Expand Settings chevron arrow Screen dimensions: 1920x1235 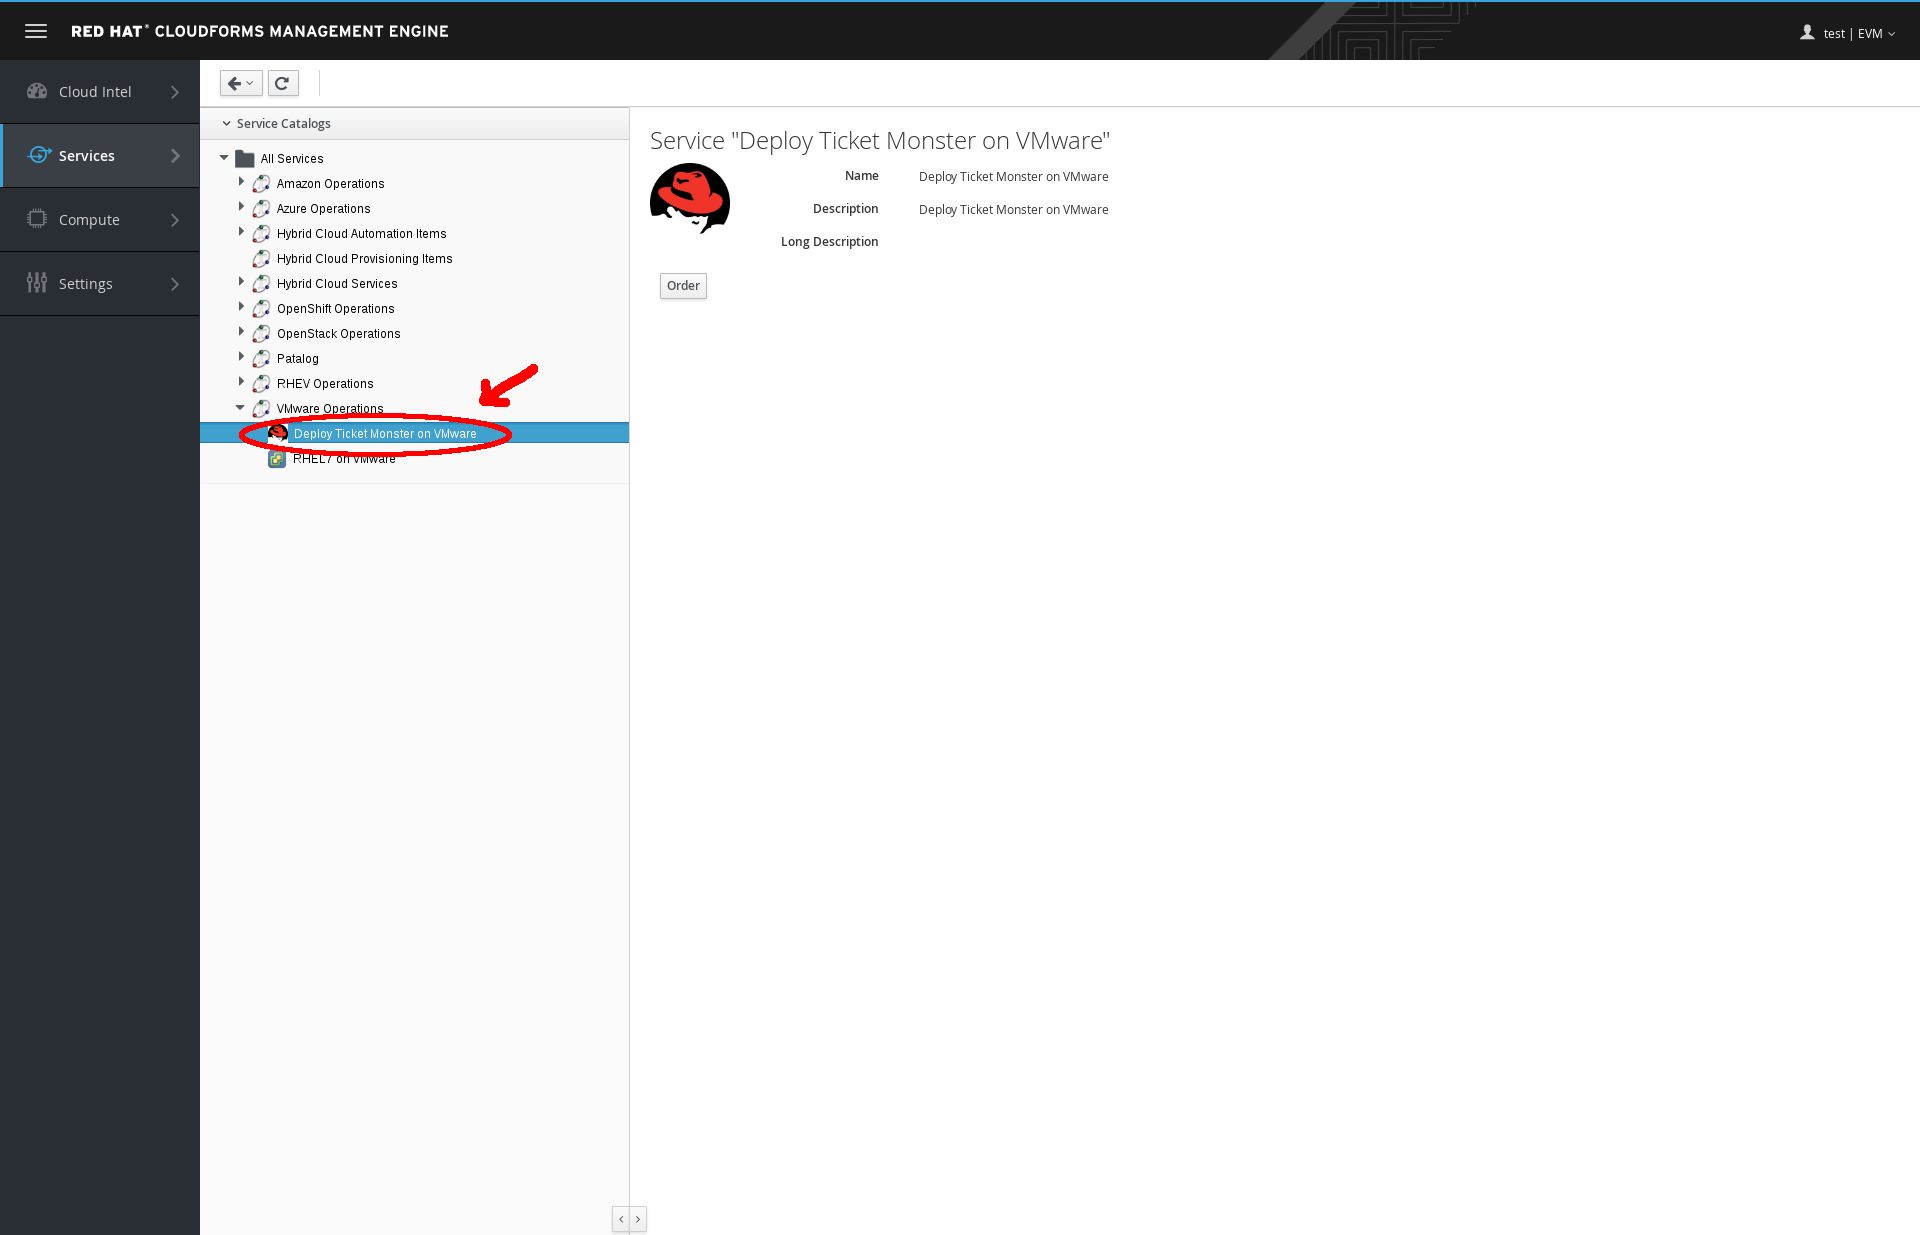tap(175, 284)
